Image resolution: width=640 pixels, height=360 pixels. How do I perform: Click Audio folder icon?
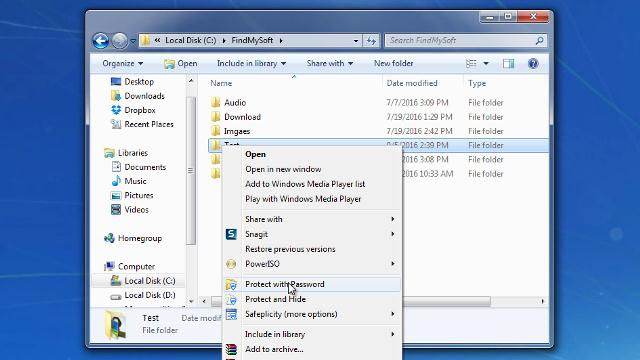(216, 102)
